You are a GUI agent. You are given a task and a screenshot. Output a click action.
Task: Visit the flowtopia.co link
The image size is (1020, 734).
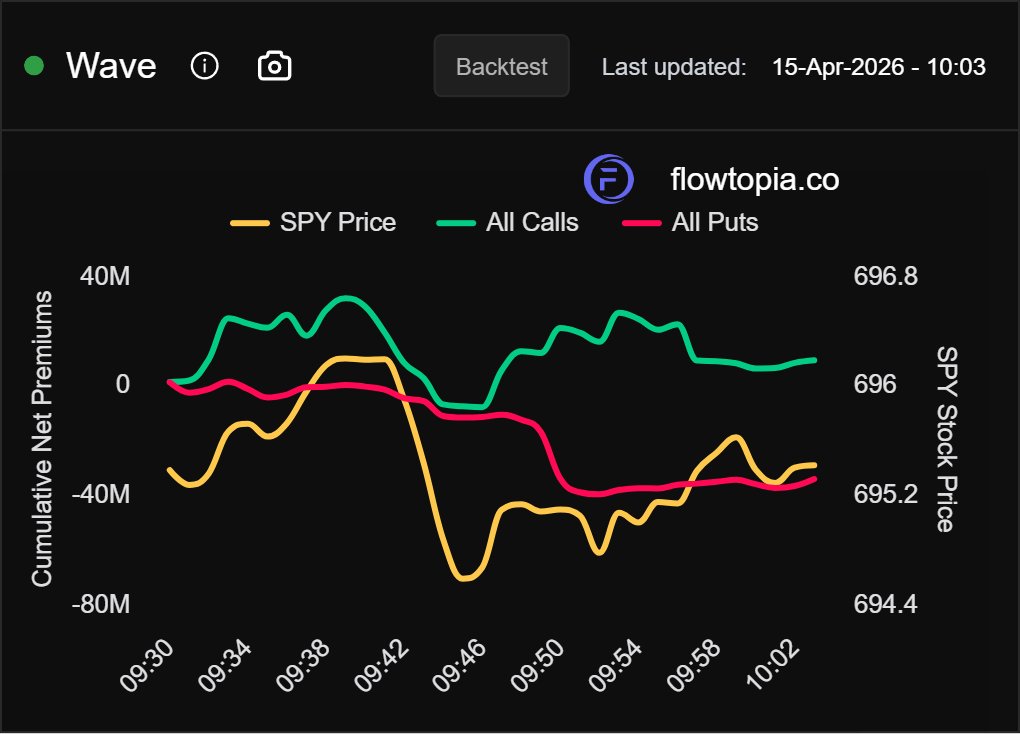(x=754, y=180)
